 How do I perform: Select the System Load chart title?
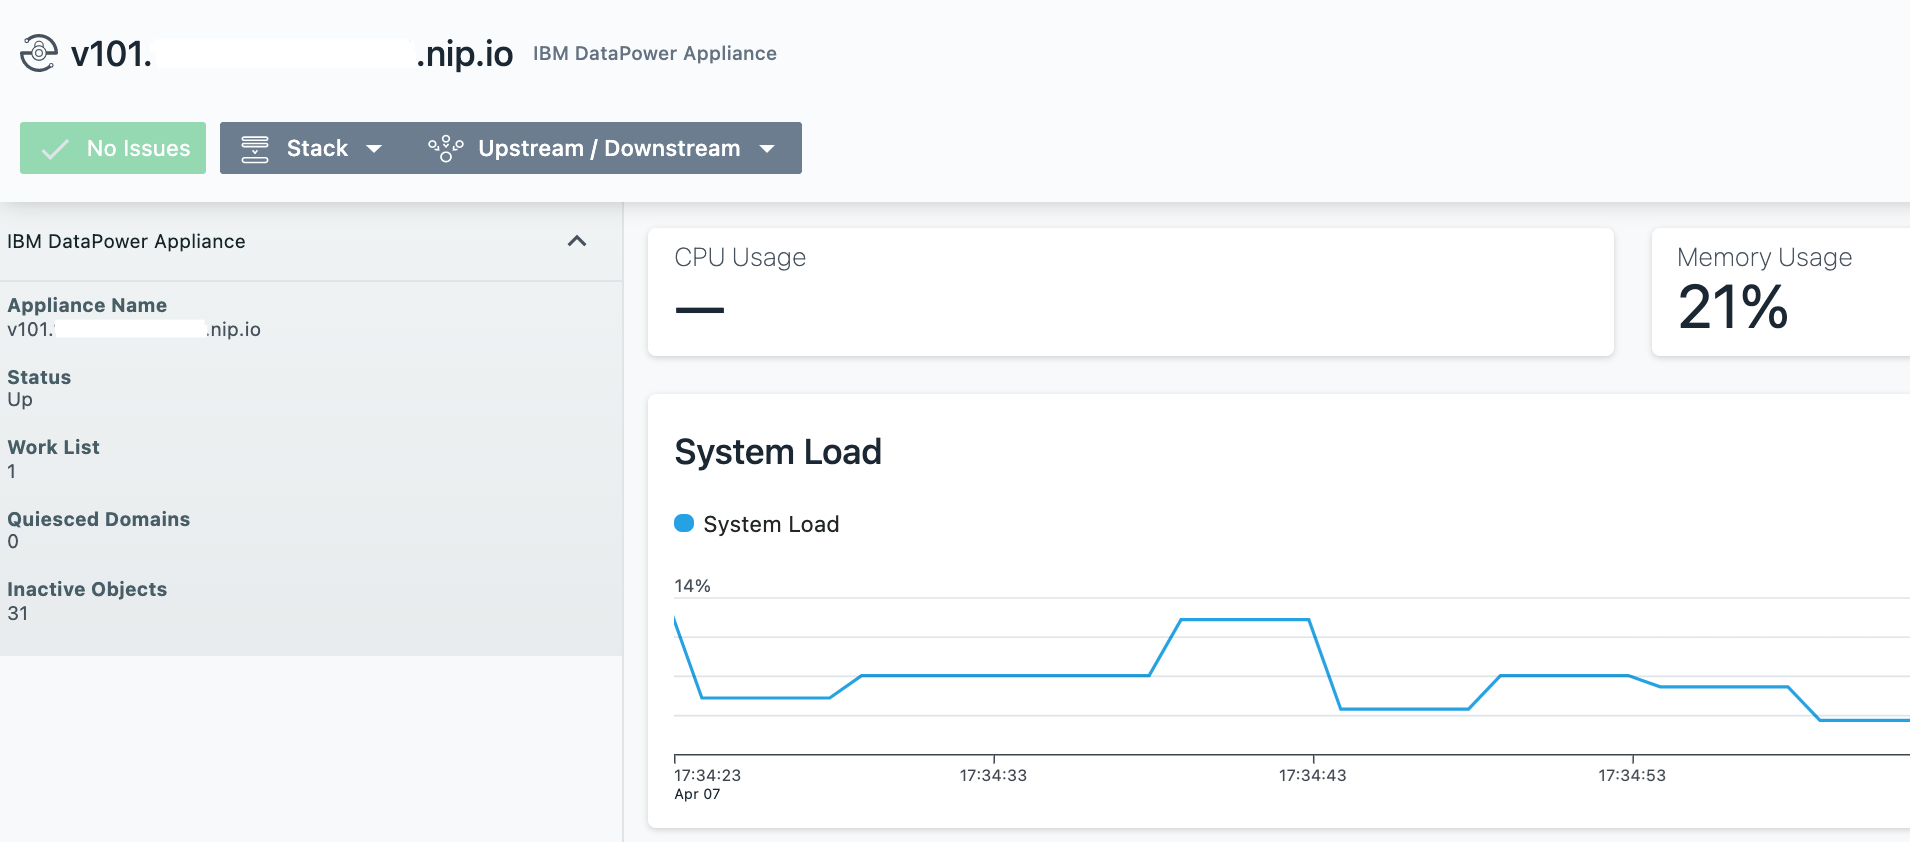click(778, 452)
